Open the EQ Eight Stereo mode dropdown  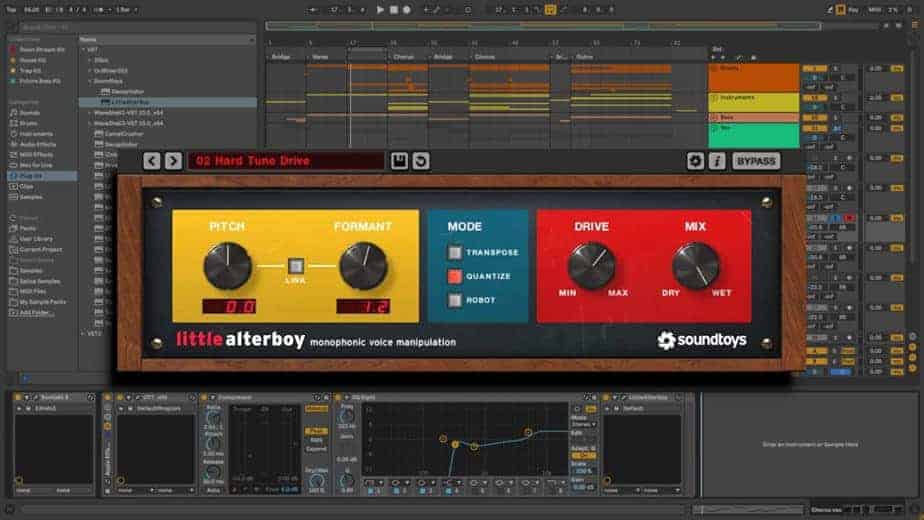click(x=584, y=424)
